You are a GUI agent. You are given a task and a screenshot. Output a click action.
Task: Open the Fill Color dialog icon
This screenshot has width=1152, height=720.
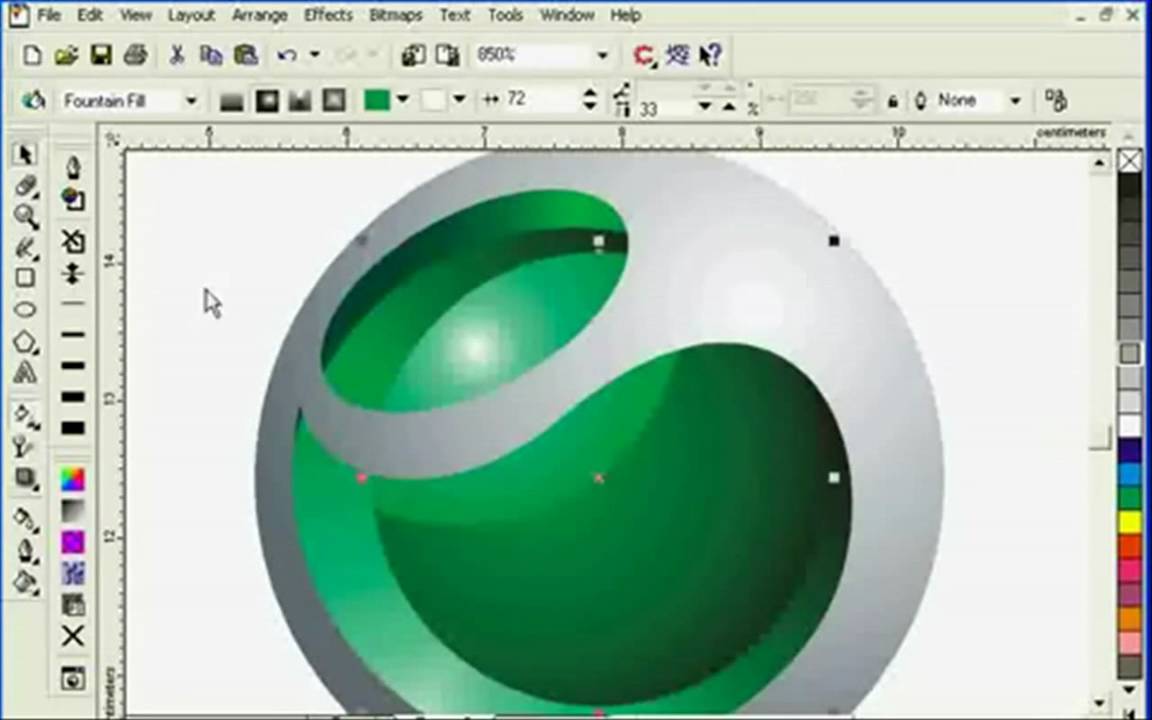tap(73, 479)
